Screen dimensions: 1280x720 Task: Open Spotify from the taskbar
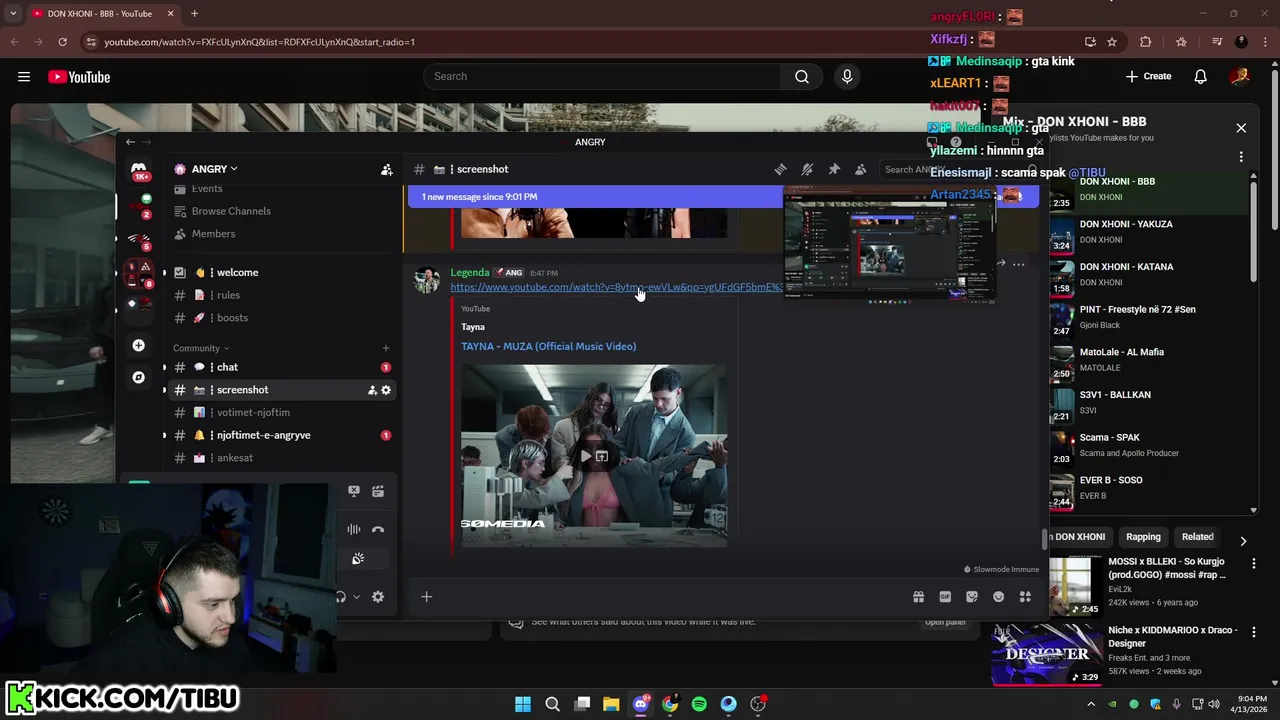tap(699, 704)
